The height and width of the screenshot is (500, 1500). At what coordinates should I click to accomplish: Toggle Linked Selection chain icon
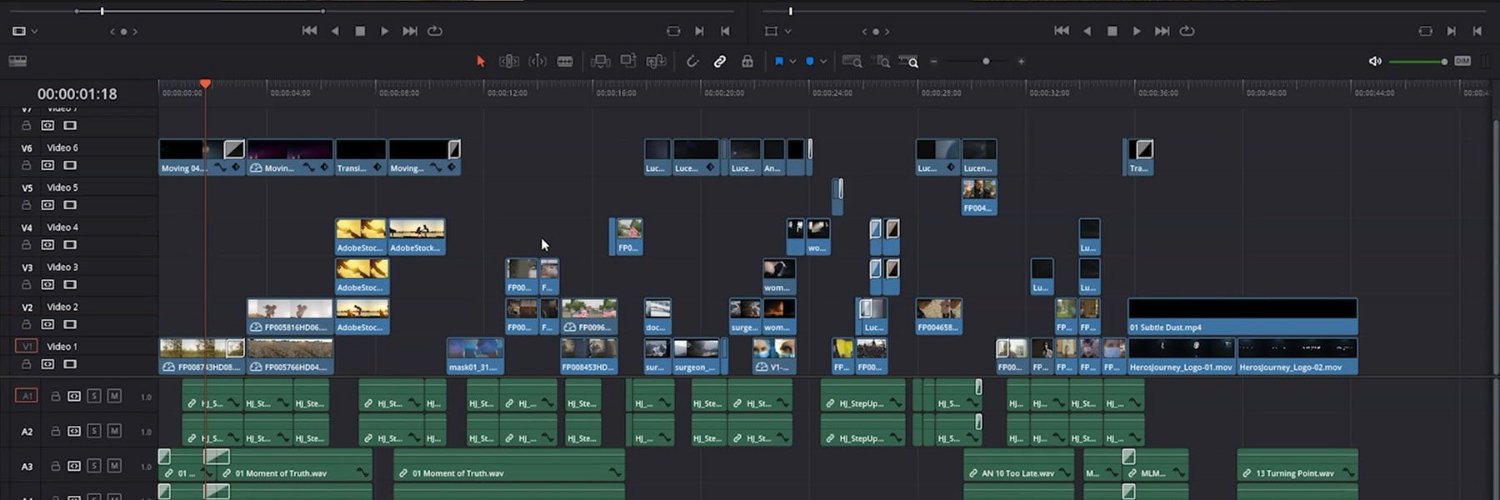click(x=719, y=61)
